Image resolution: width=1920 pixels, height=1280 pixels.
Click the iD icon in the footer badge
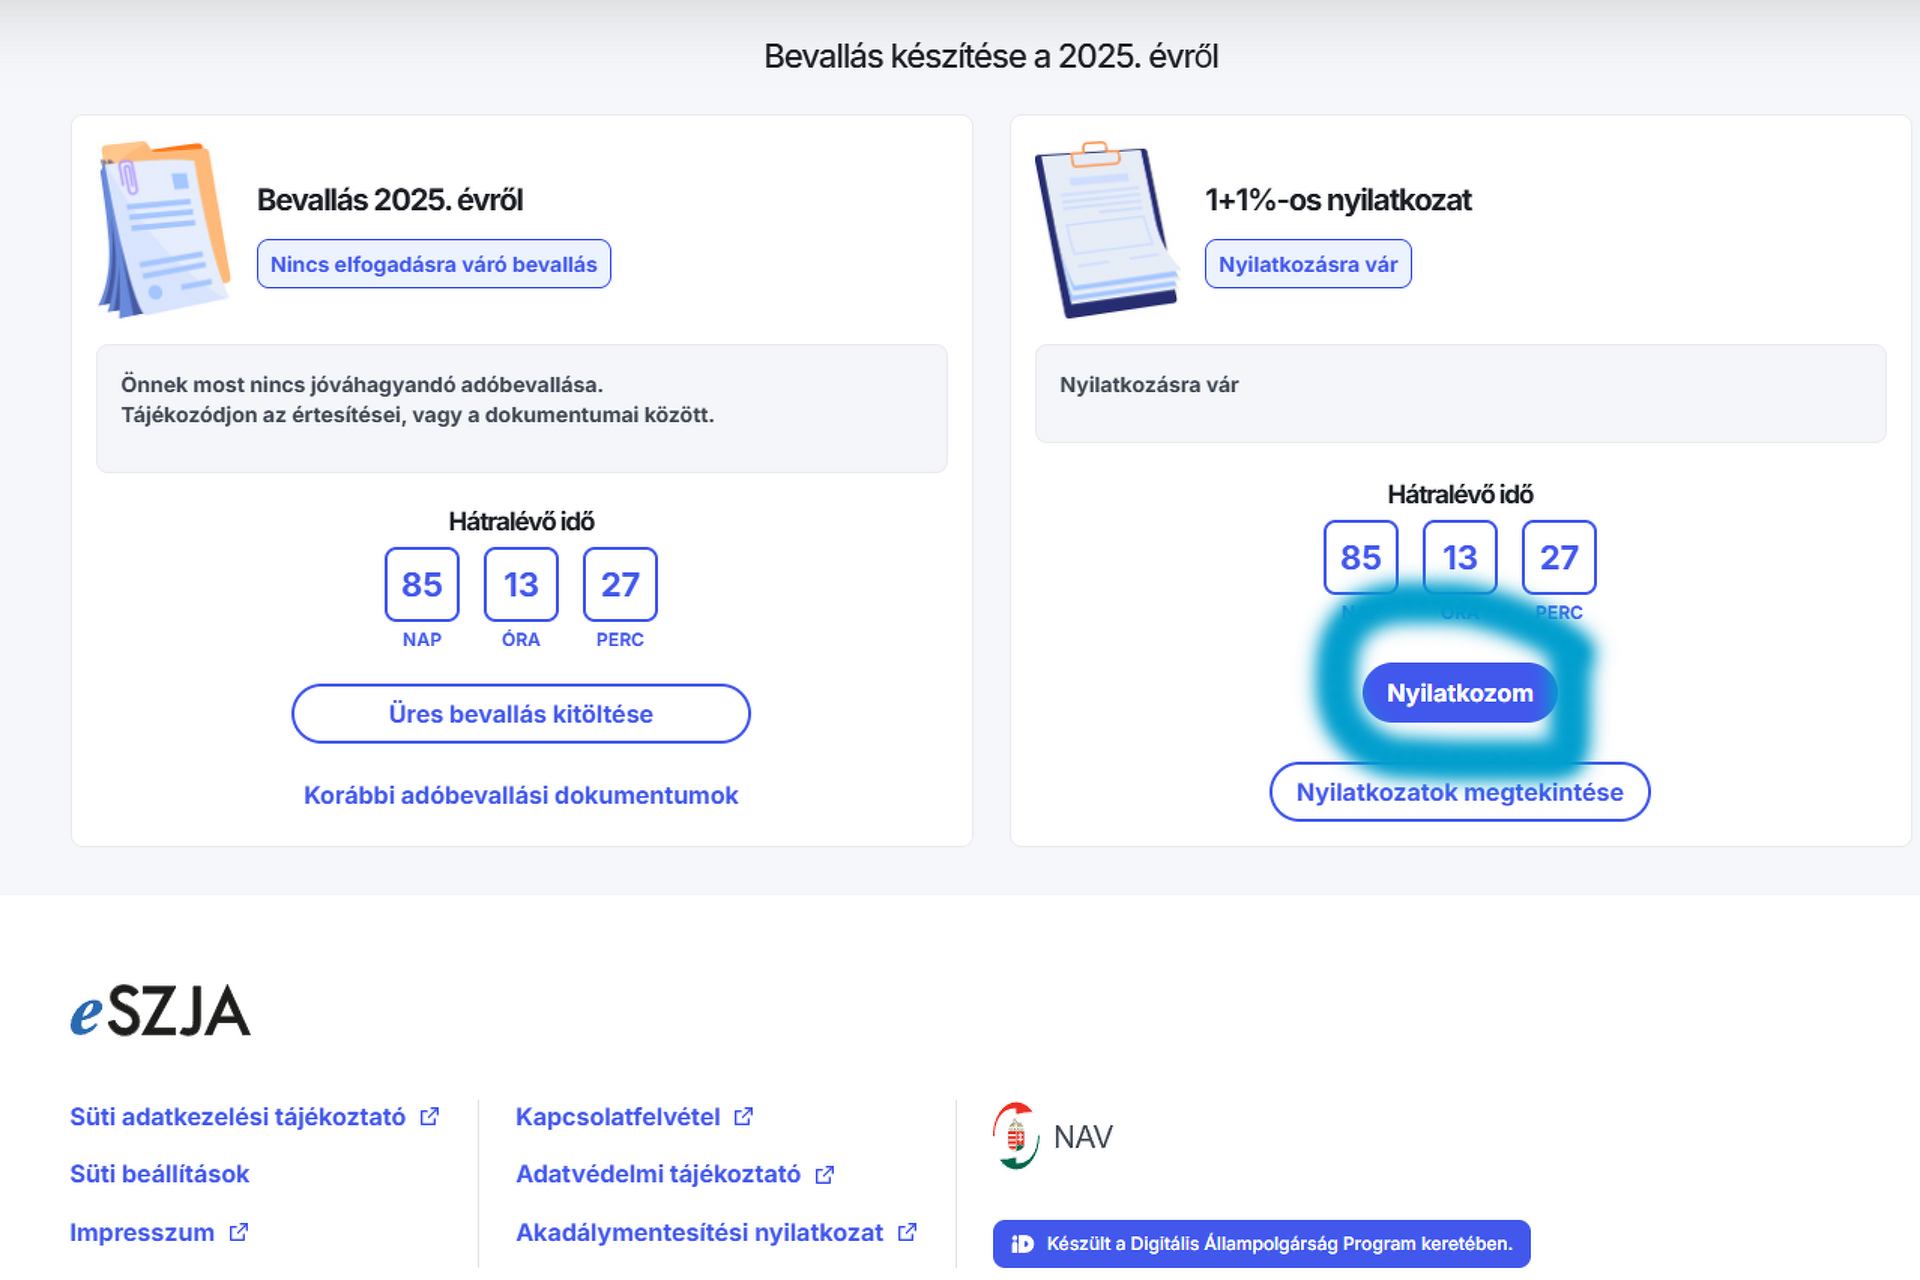(1022, 1243)
